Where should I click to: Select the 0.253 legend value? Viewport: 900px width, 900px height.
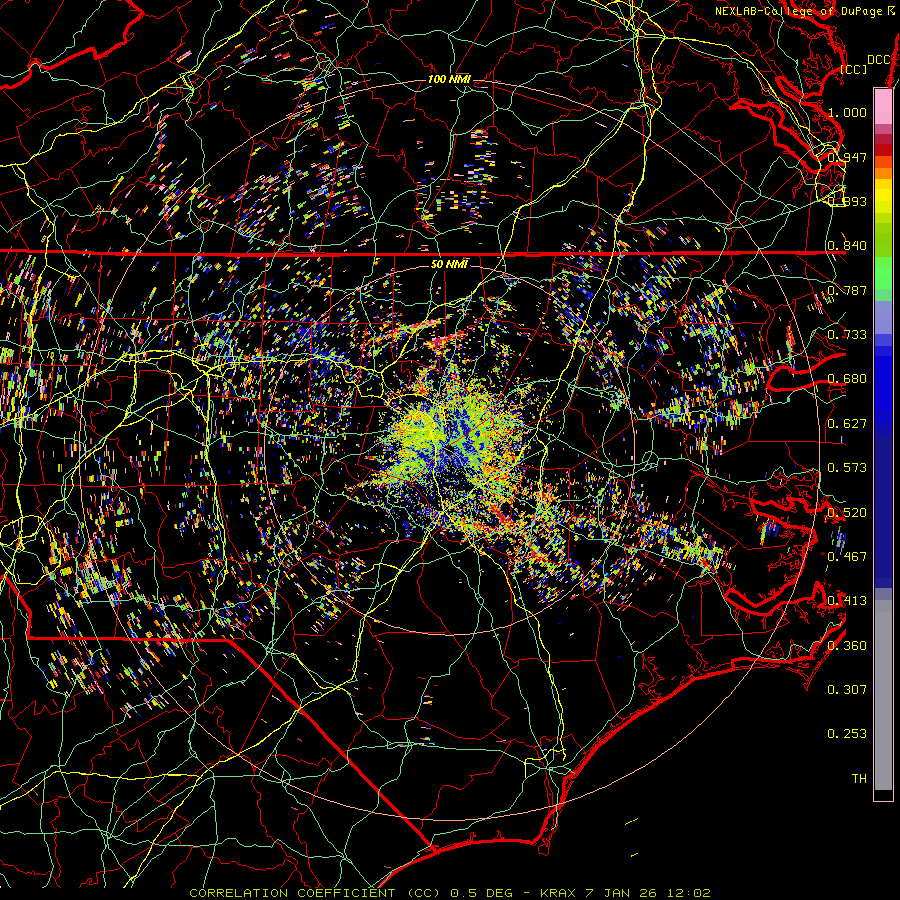click(847, 734)
